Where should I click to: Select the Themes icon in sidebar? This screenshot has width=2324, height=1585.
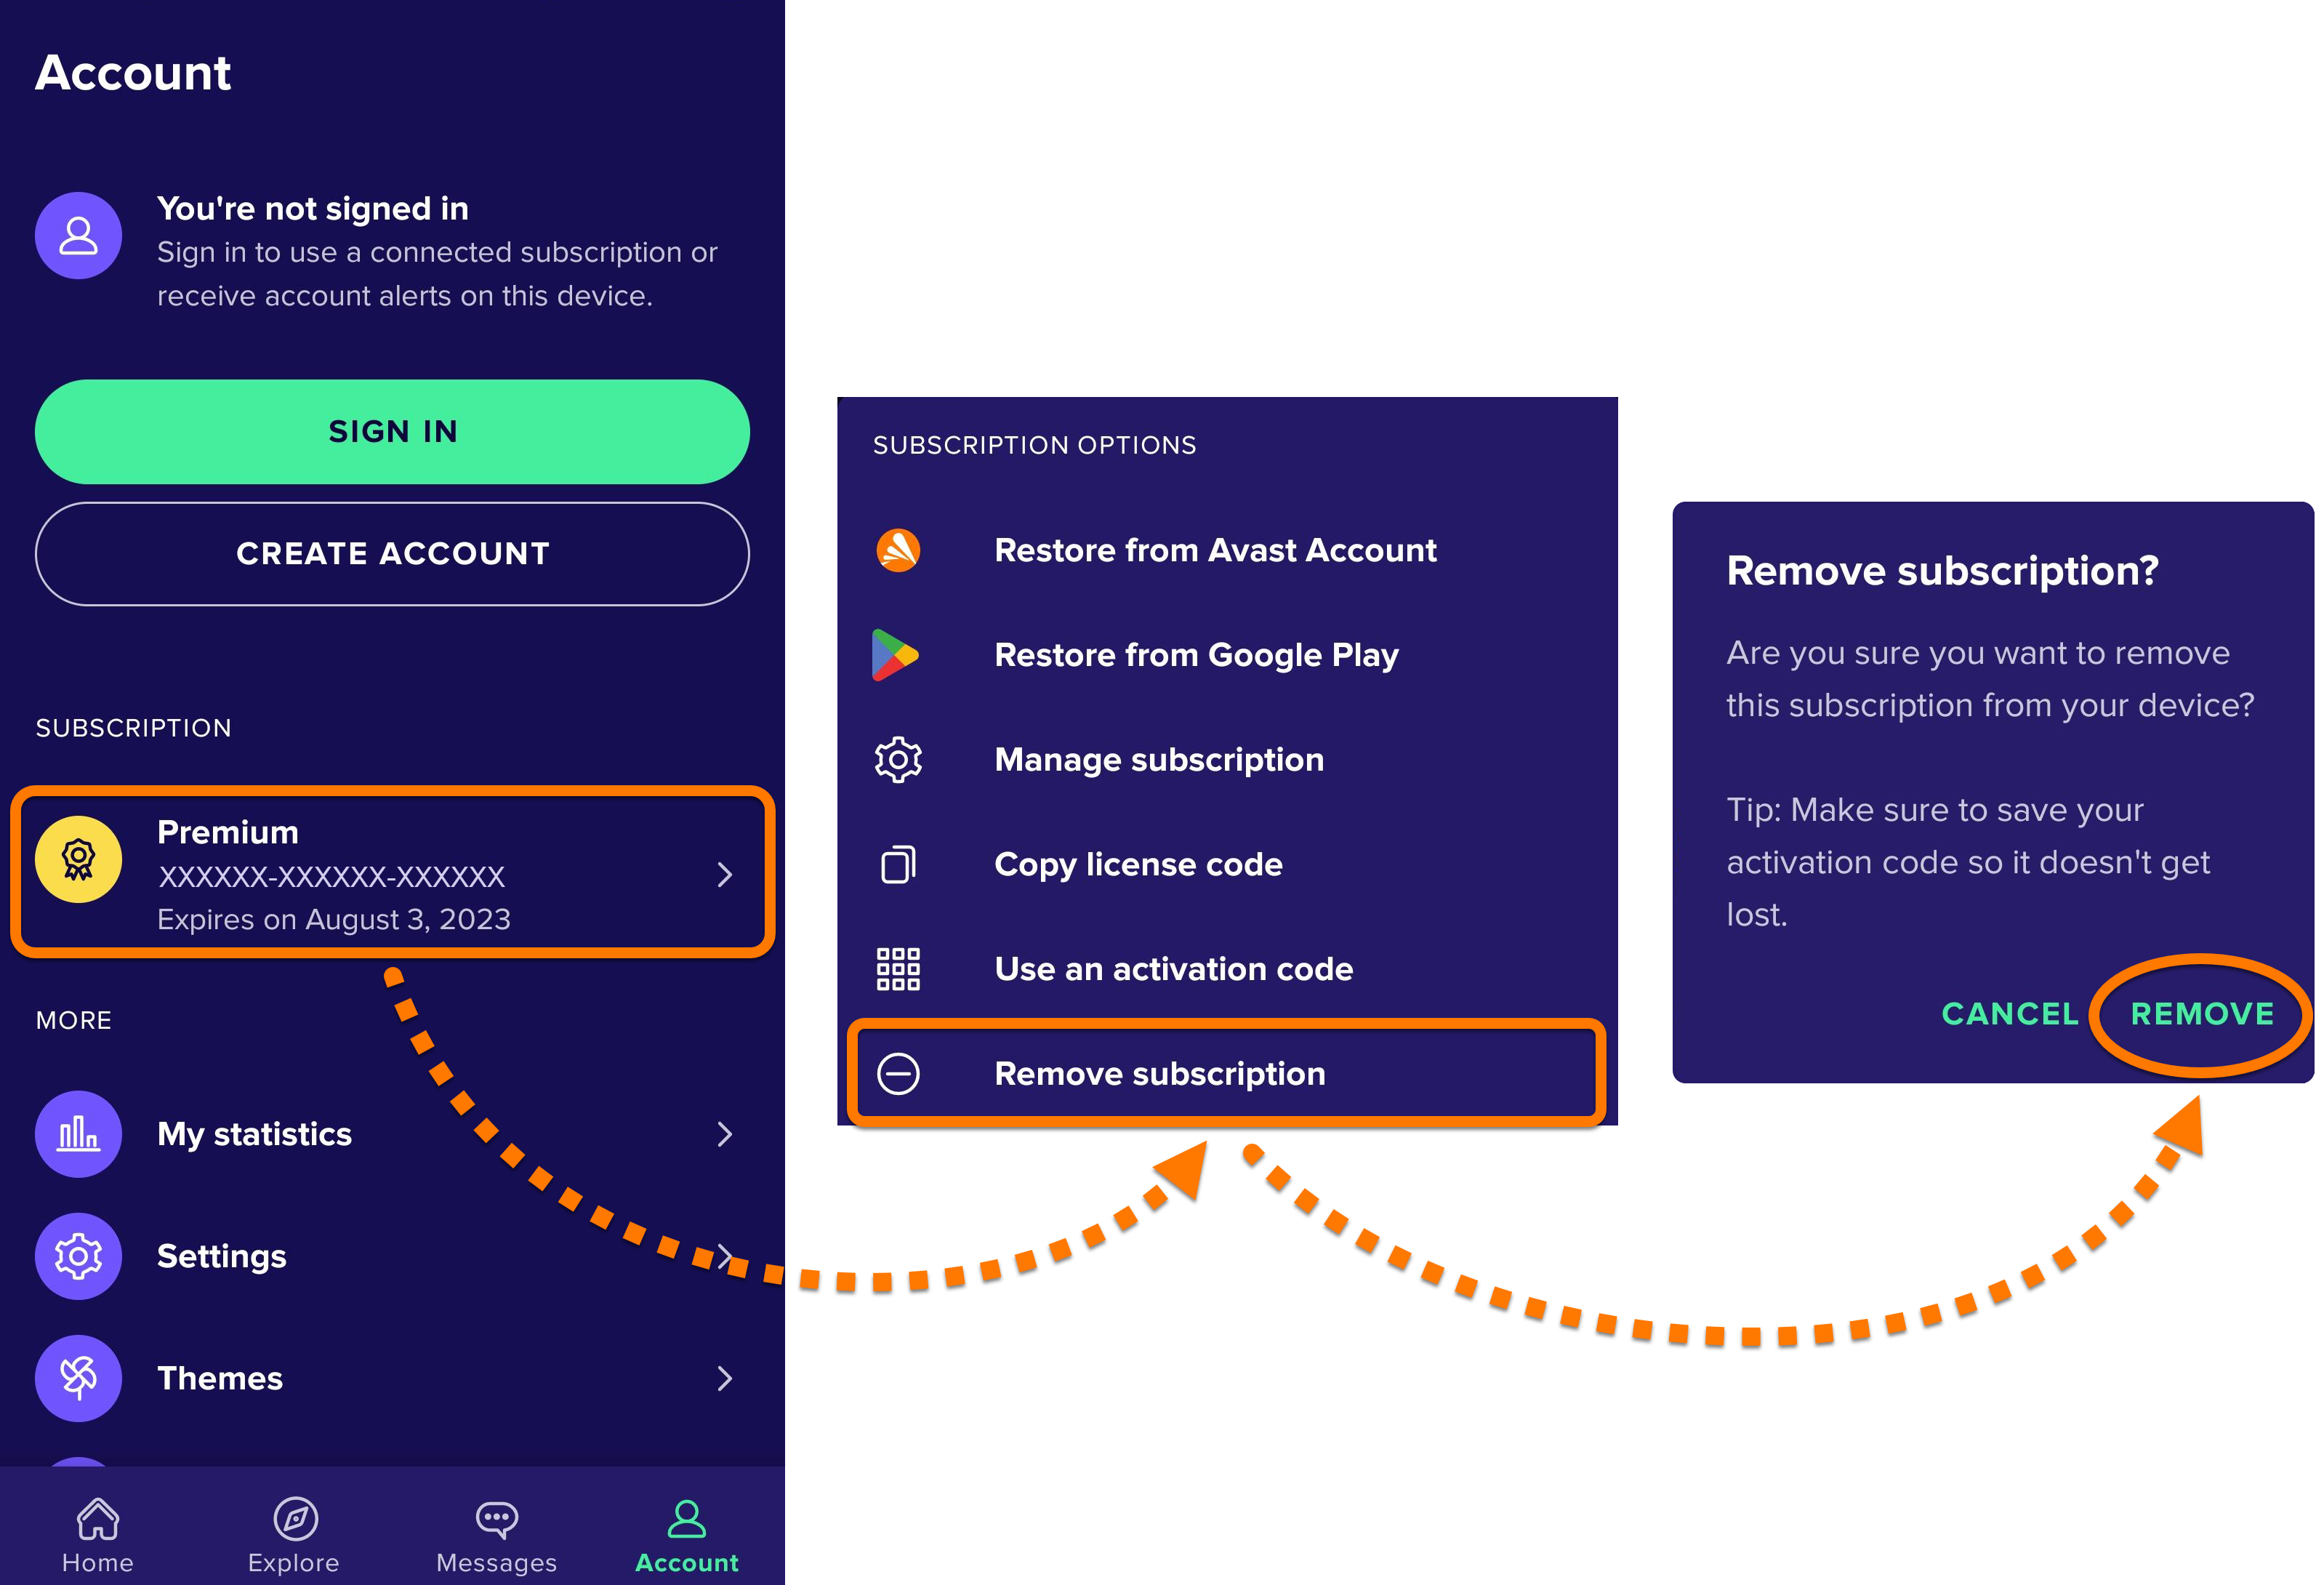74,1376
